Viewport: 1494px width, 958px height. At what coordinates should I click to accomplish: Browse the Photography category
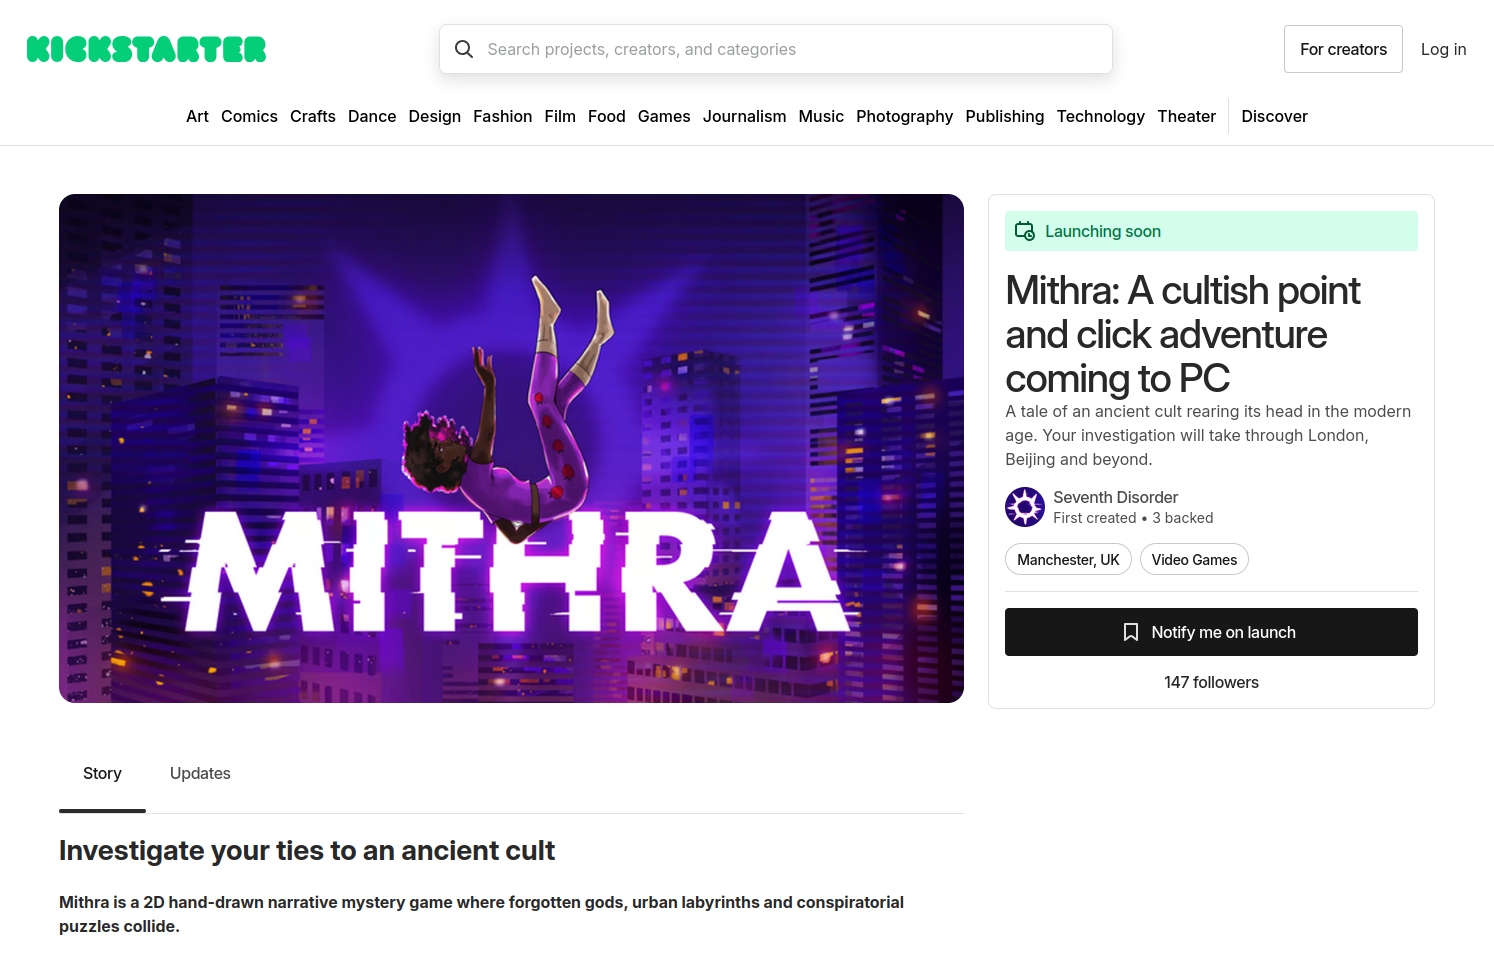(x=904, y=116)
